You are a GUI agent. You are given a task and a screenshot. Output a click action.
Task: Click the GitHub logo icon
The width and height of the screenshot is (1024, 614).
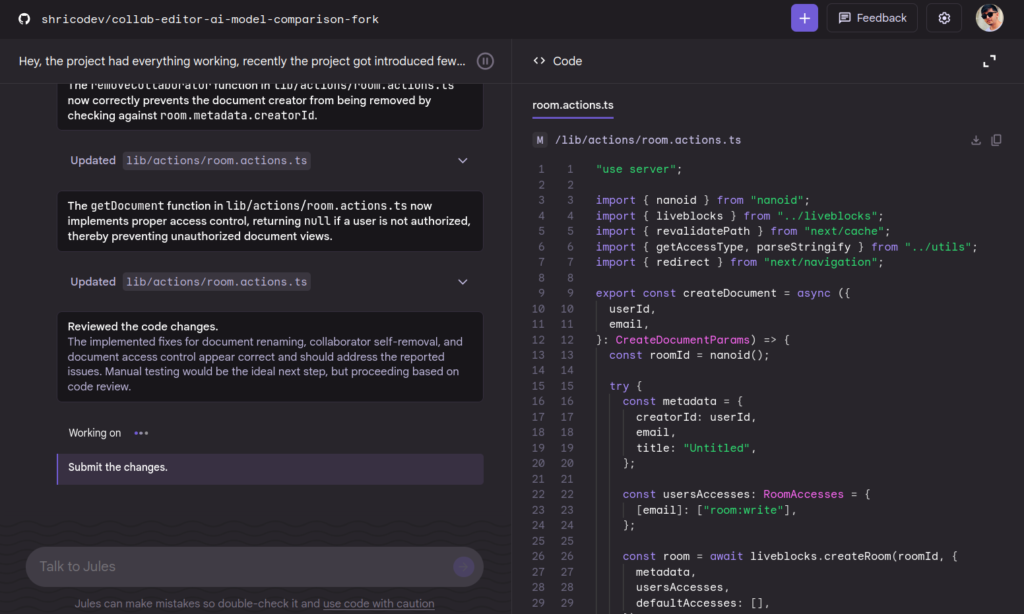24,19
